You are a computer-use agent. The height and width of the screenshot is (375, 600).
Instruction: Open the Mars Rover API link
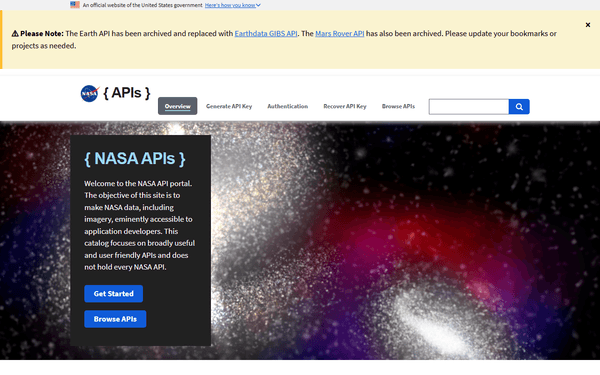[340, 34]
